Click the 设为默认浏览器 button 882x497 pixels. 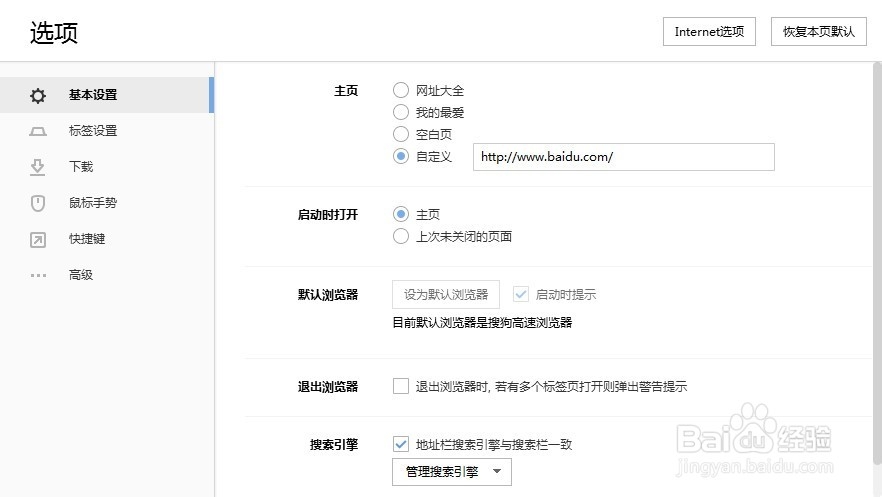tap(446, 294)
